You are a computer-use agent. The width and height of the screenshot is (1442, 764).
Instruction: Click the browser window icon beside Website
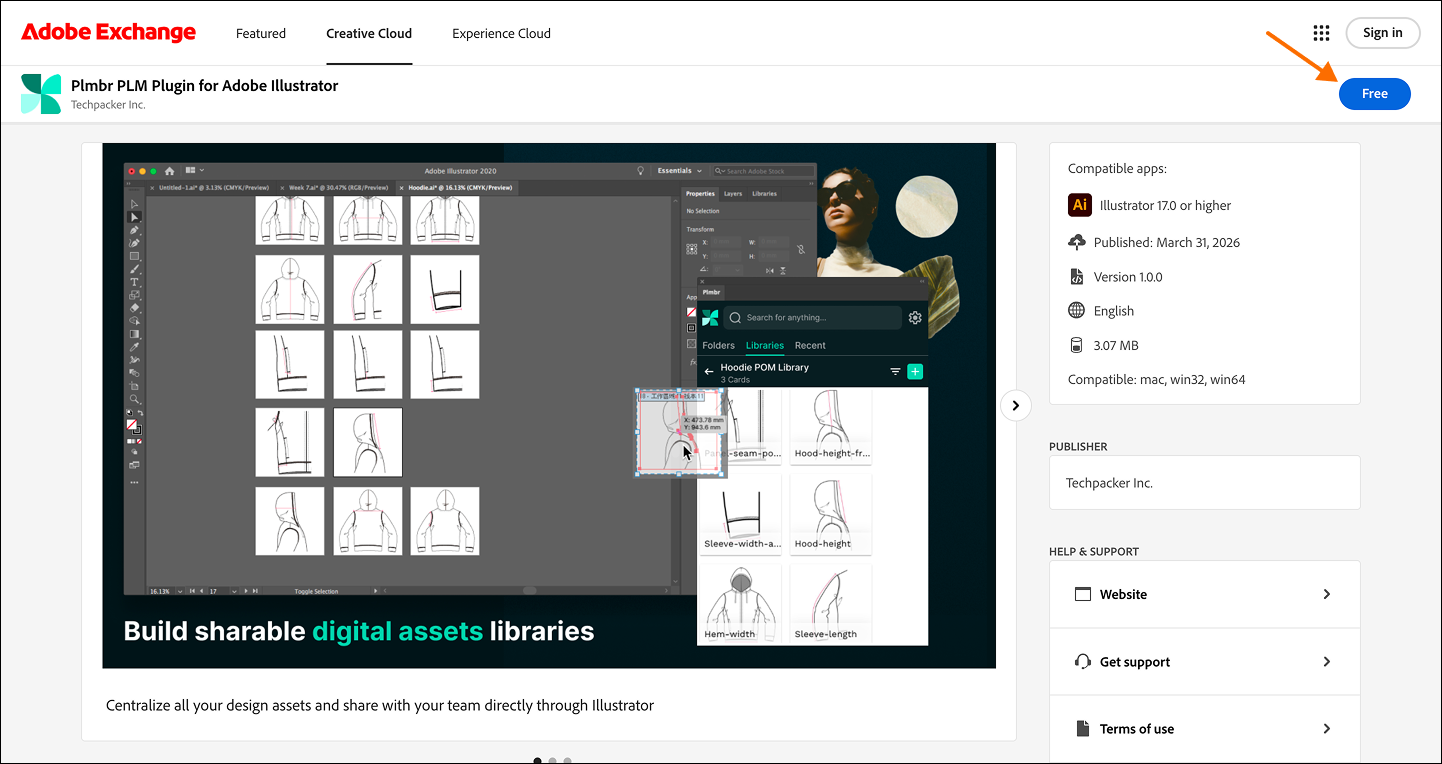1083,593
